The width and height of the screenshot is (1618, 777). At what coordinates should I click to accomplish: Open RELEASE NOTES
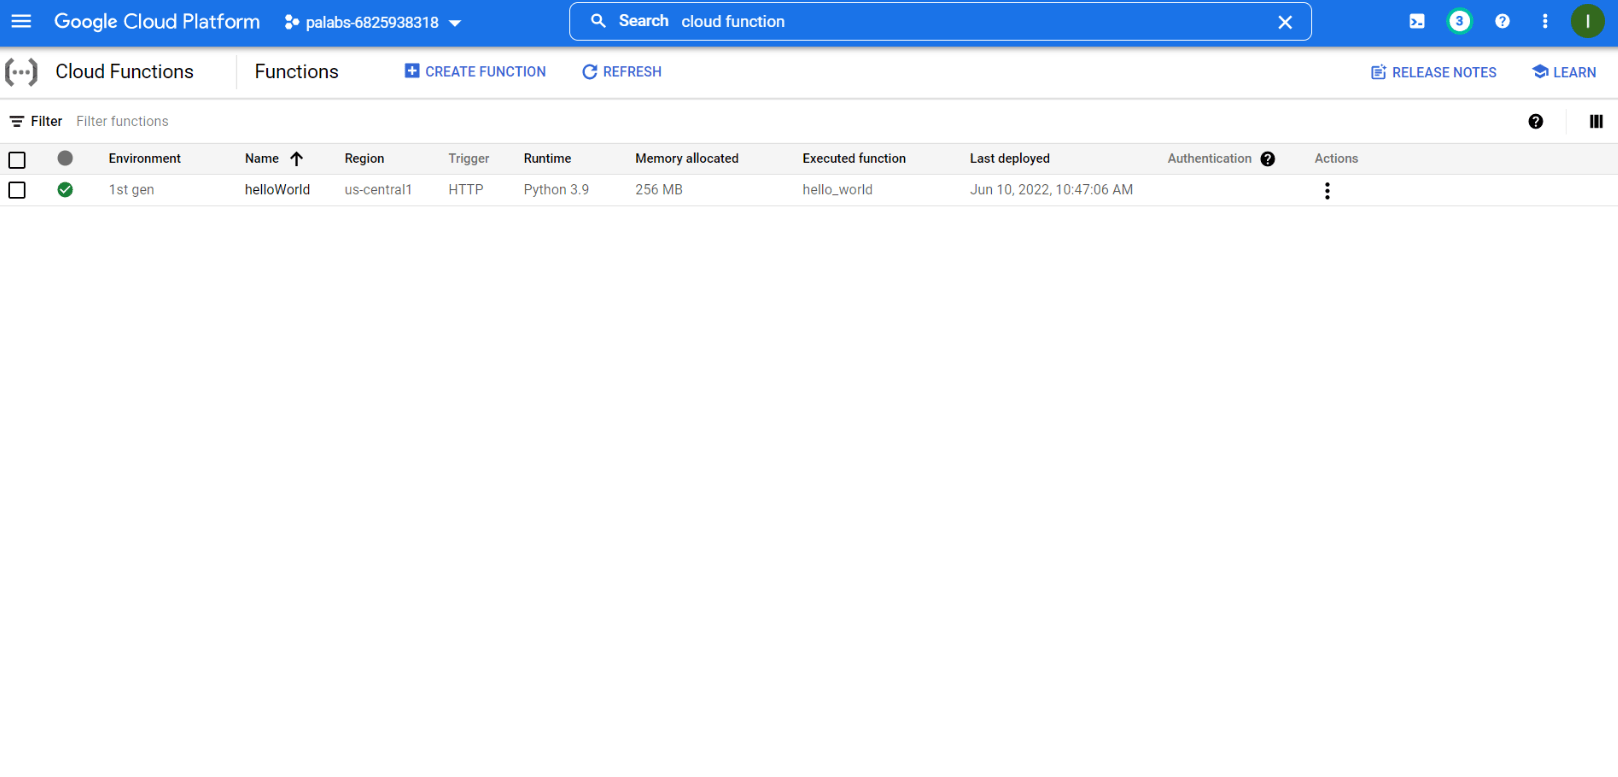pyautogui.click(x=1433, y=72)
